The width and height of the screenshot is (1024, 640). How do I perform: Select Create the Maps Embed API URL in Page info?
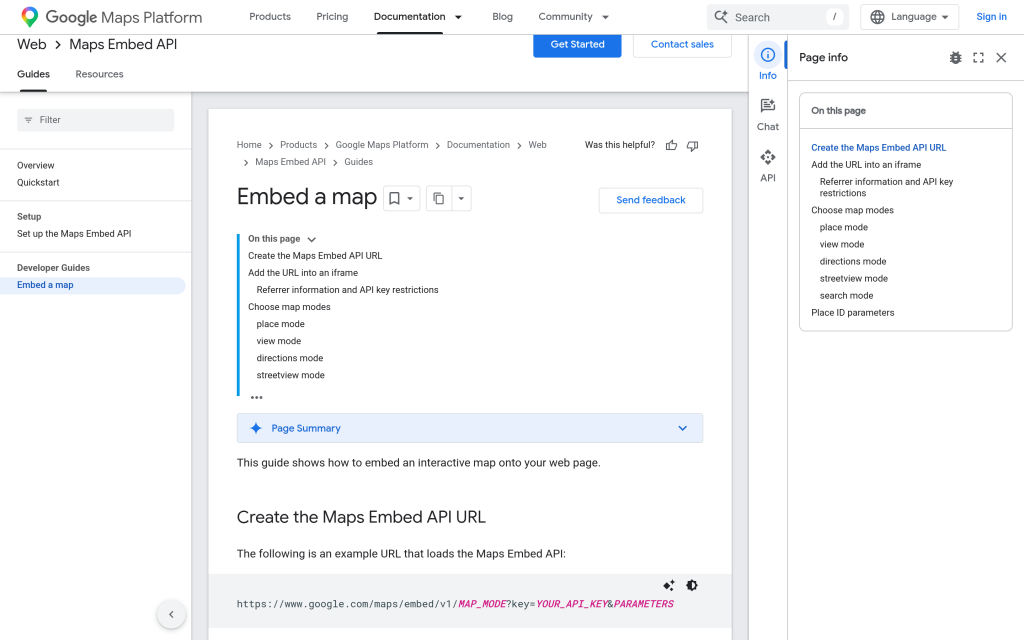tap(878, 148)
